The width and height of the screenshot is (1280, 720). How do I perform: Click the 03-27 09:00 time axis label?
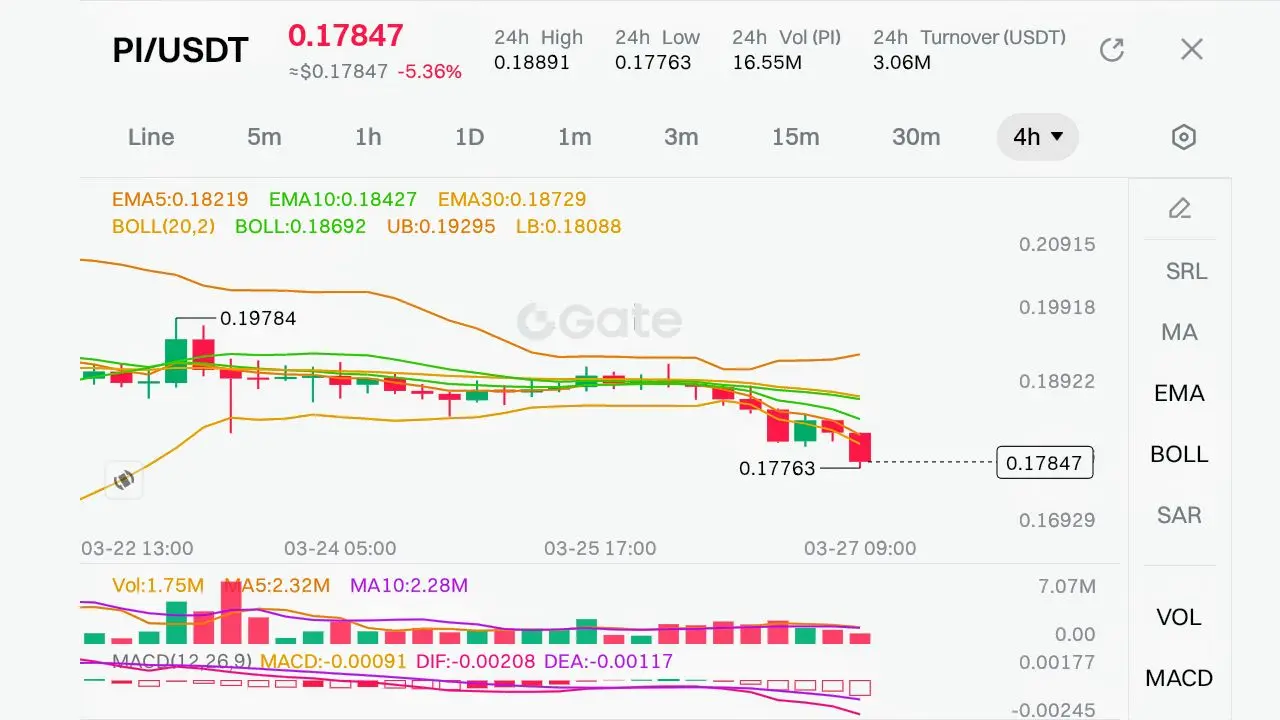(x=860, y=548)
